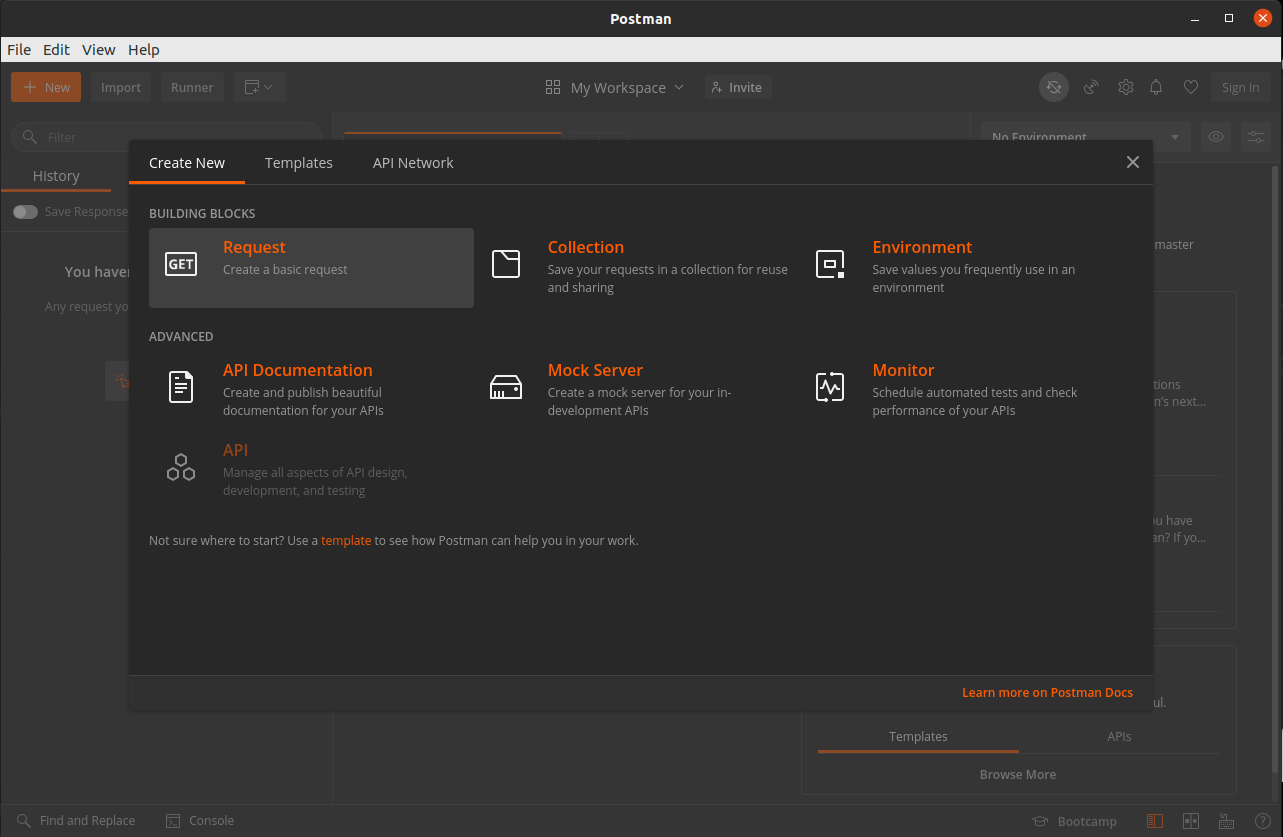Click the environment quick look eye icon
This screenshot has width=1283, height=837.
click(x=1216, y=137)
